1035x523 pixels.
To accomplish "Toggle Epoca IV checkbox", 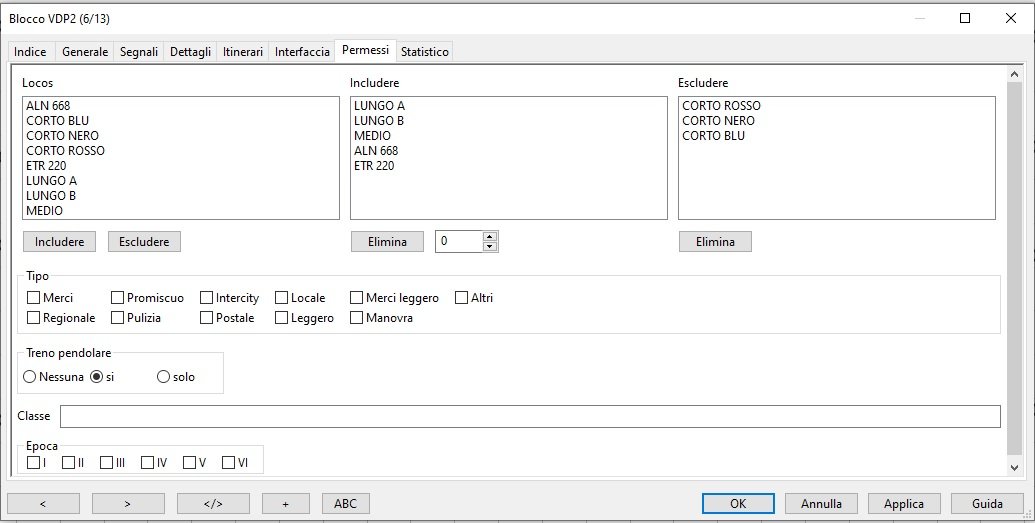I will coord(148,462).
